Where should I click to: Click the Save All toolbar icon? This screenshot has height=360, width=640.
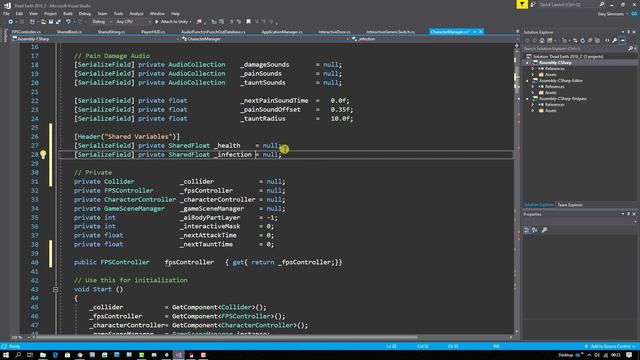click(x=58, y=22)
